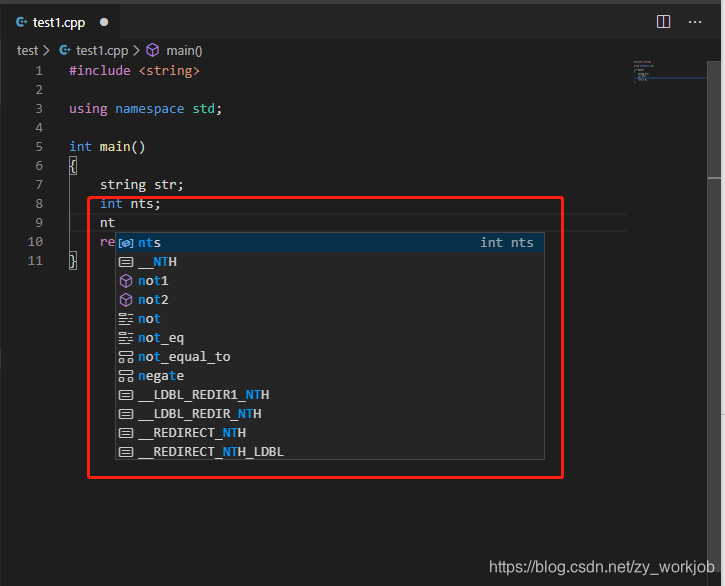Click line number 11 in gutter

pos(35,260)
